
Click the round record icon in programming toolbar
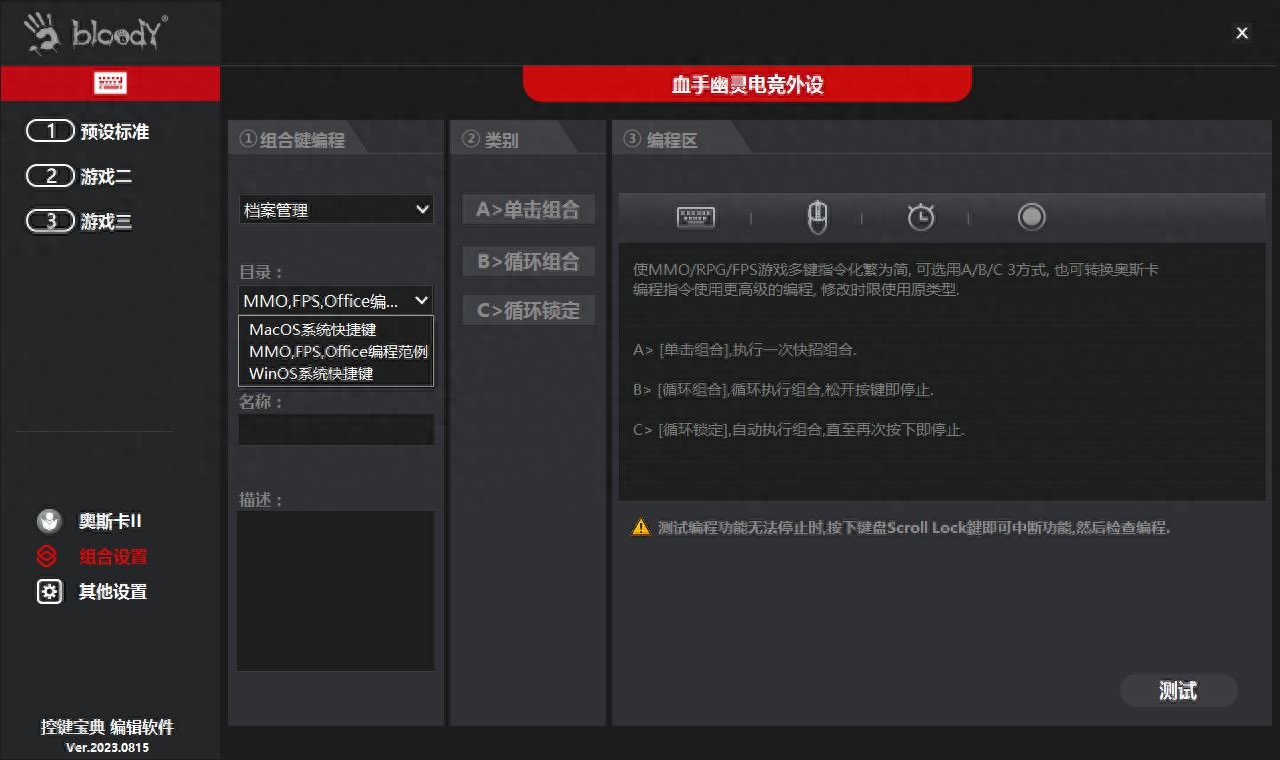point(1031,216)
